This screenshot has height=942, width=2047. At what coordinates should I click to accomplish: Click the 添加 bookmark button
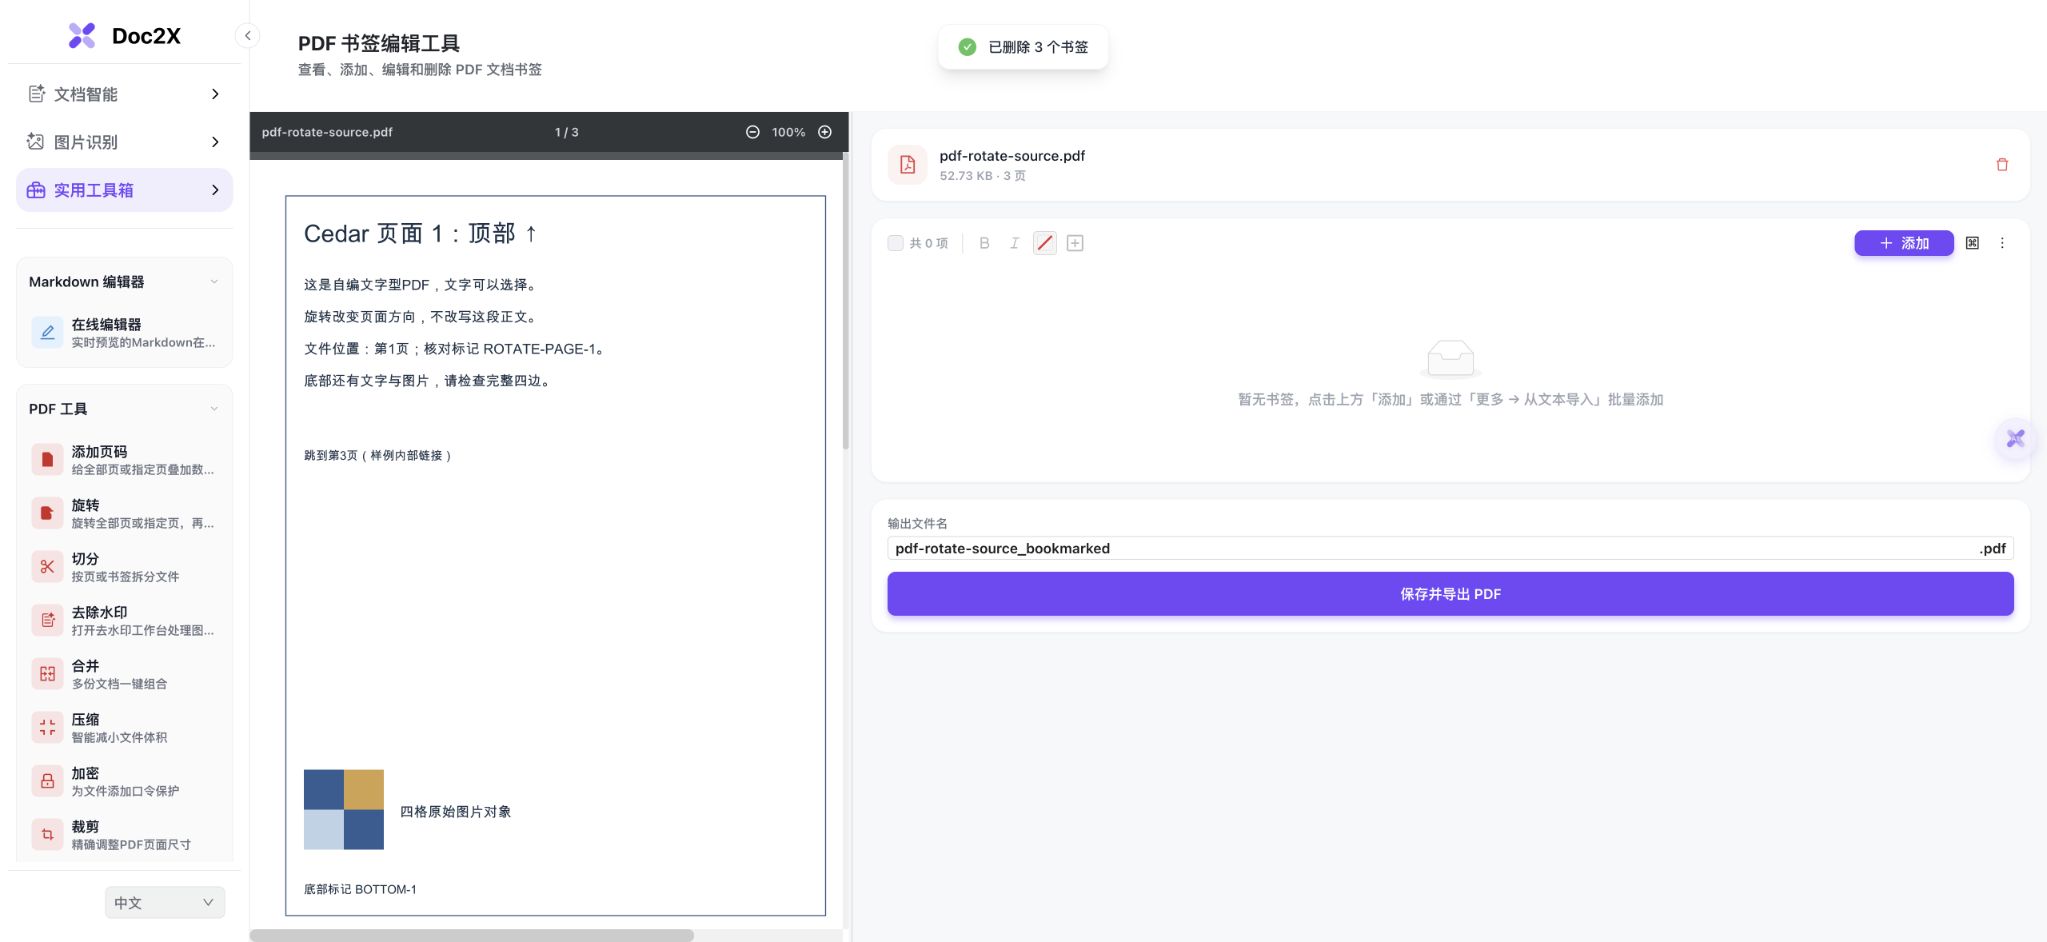coord(1904,243)
